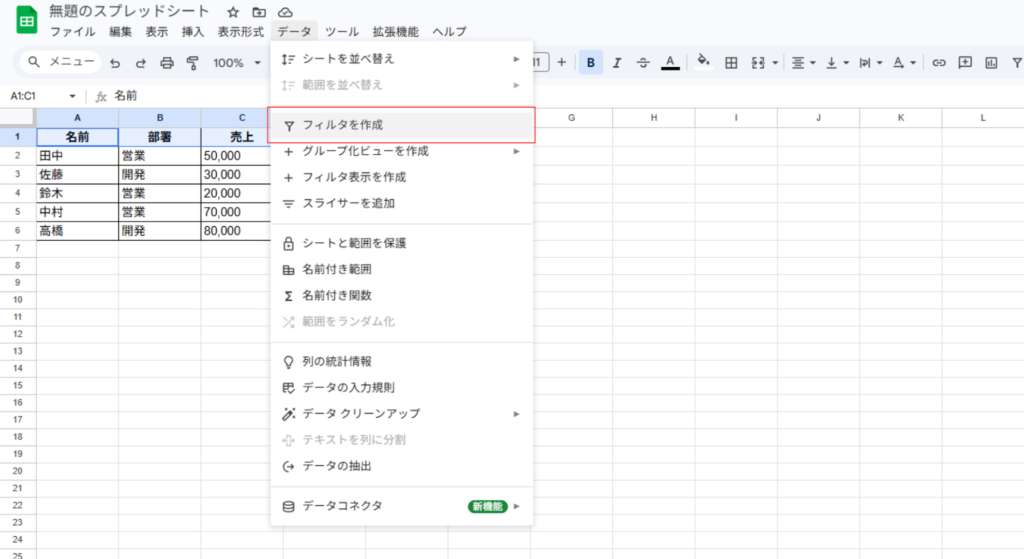
Task: Click the select-all corner box
Action: coord(18,118)
